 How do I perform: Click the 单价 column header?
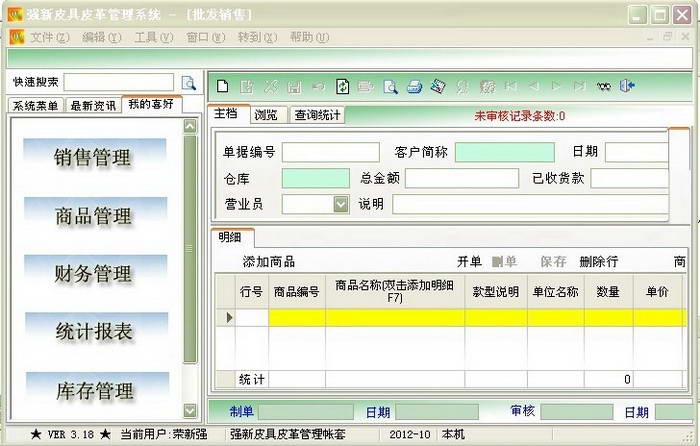pyautogui.click(x=657, y=292)
